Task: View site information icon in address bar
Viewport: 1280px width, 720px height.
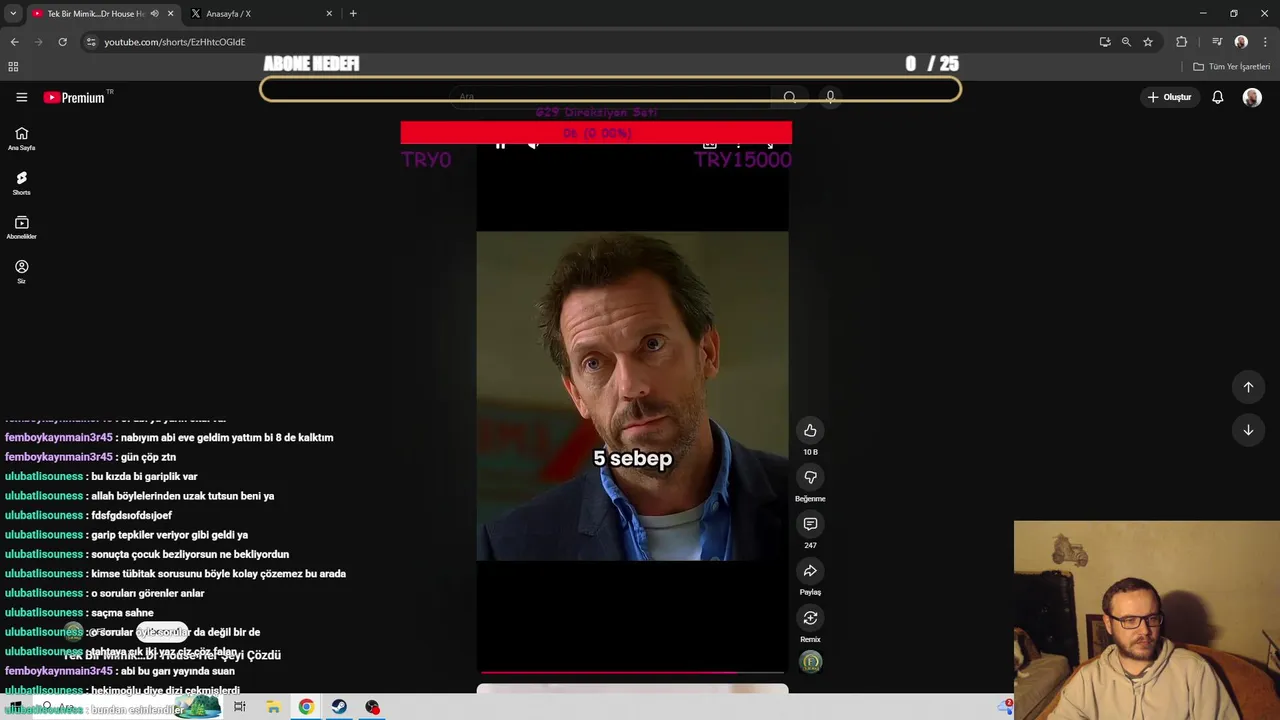Action: click(91, 42)
